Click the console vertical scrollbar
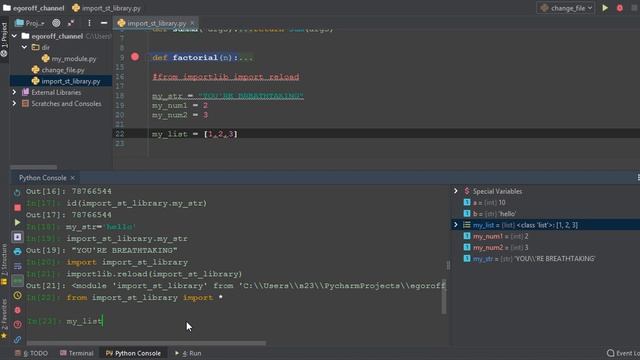 444,298
